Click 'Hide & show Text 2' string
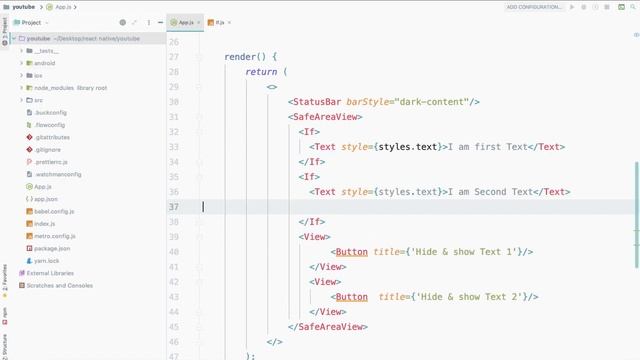This screenshot has width=640, height=360. [x=469, y=297]
